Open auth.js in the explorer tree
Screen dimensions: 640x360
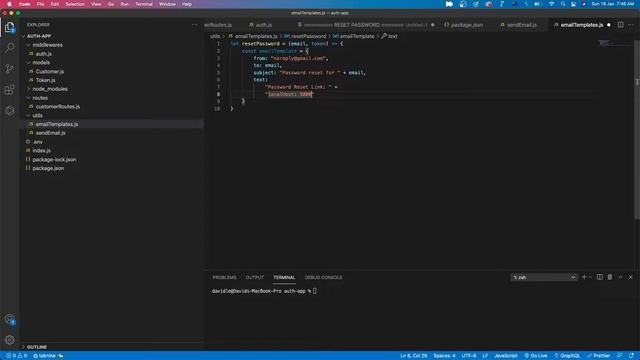pyautogui.click(x=43, y=54)
